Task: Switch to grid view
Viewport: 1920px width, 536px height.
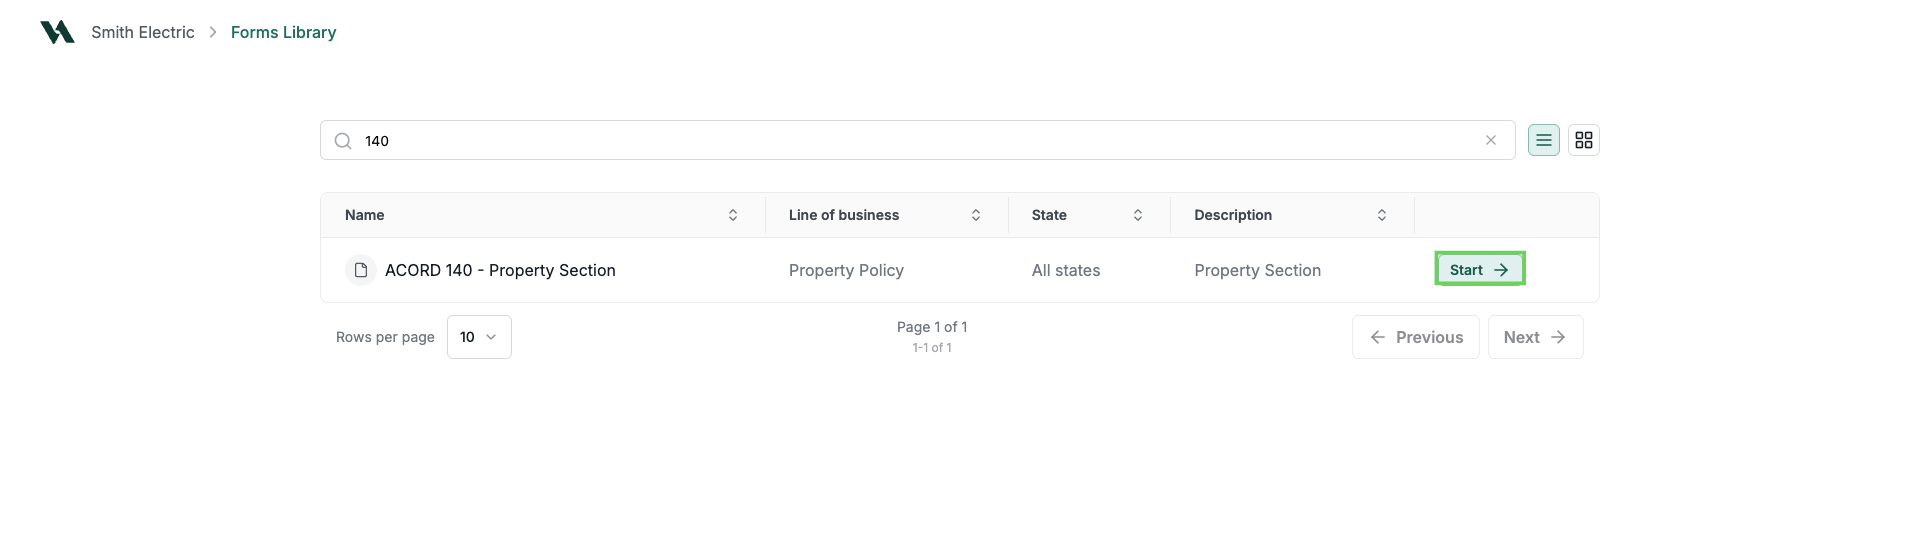Action: pyautogui.click(x=1584, y=140)
